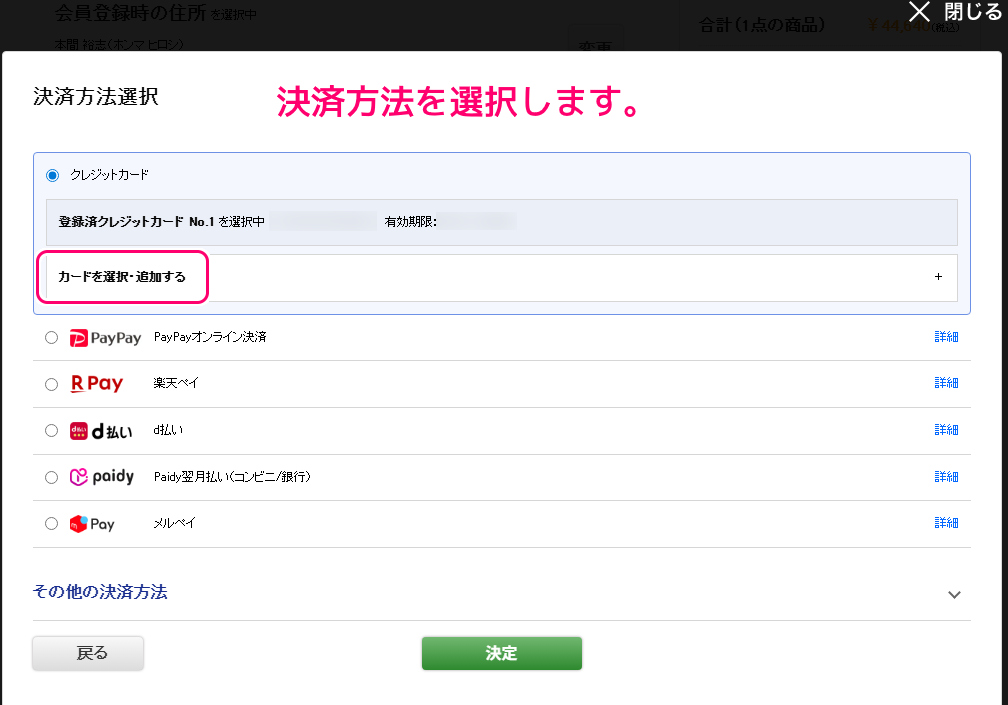Image resolution: width=1008 pixels, height=705 pixels.
Task: Open 詳細 details for PayPay
Action: [x=946, y=337]
